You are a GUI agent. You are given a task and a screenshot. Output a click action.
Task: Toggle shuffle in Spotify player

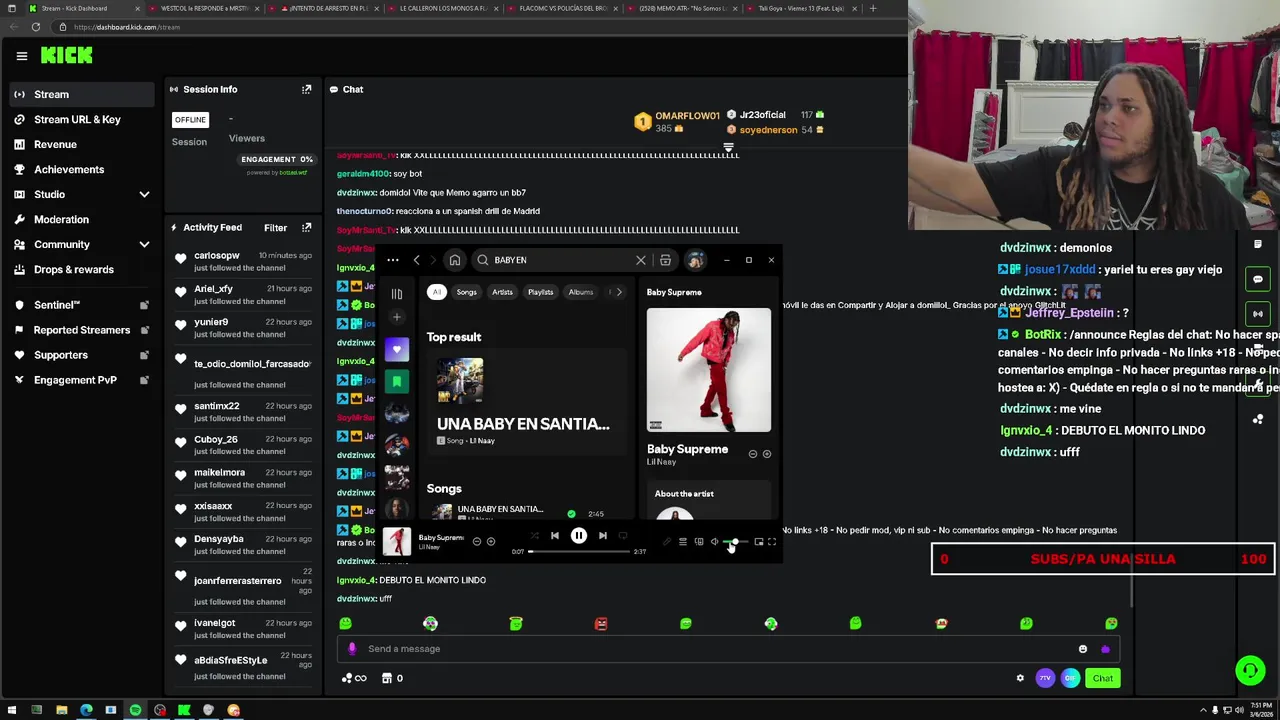(535, 536)
